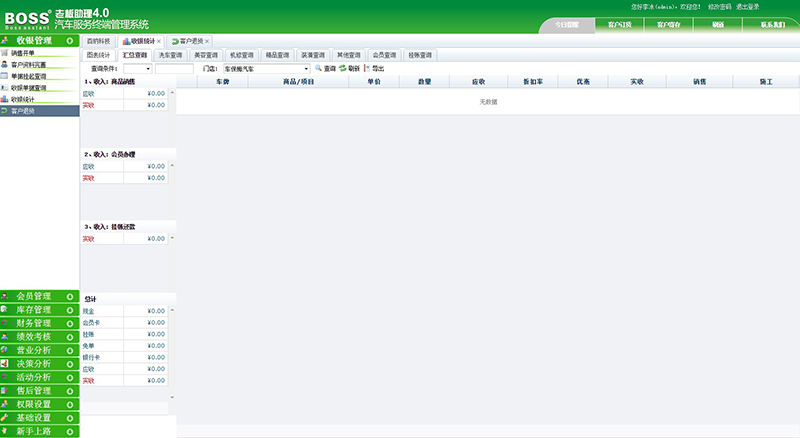Click the 会员卡 row in 总计
This screenshot has height=438, width=800.
[x=124, y=323]
